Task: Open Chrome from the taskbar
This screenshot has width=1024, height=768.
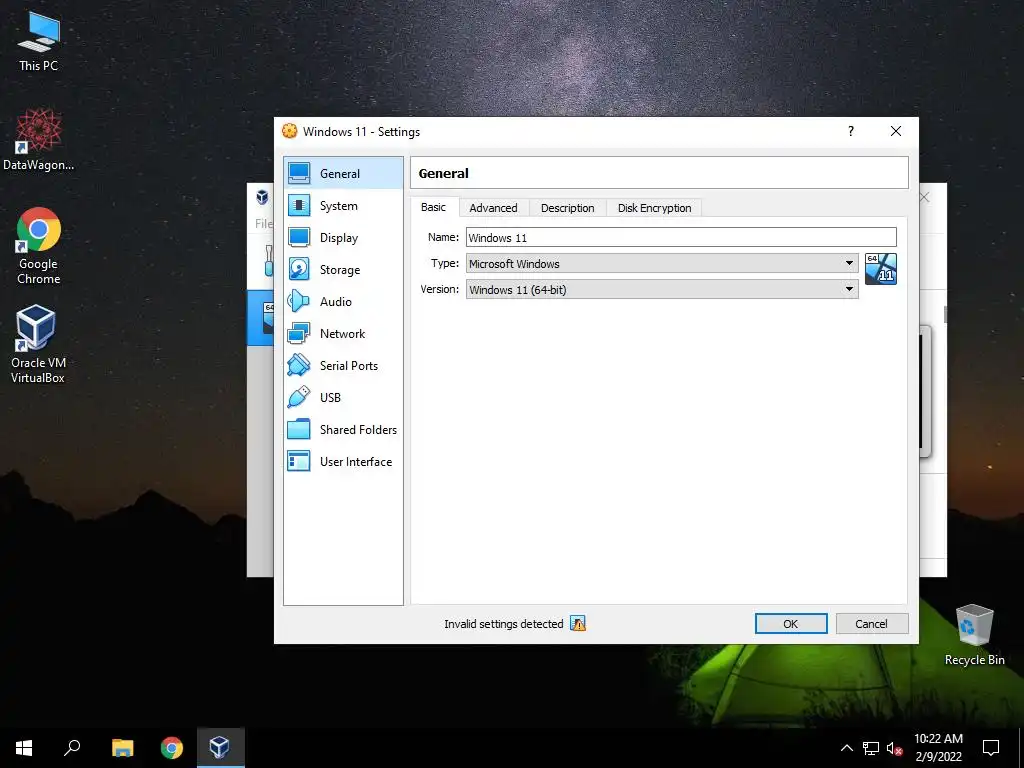Action: (x=172, y=748)
